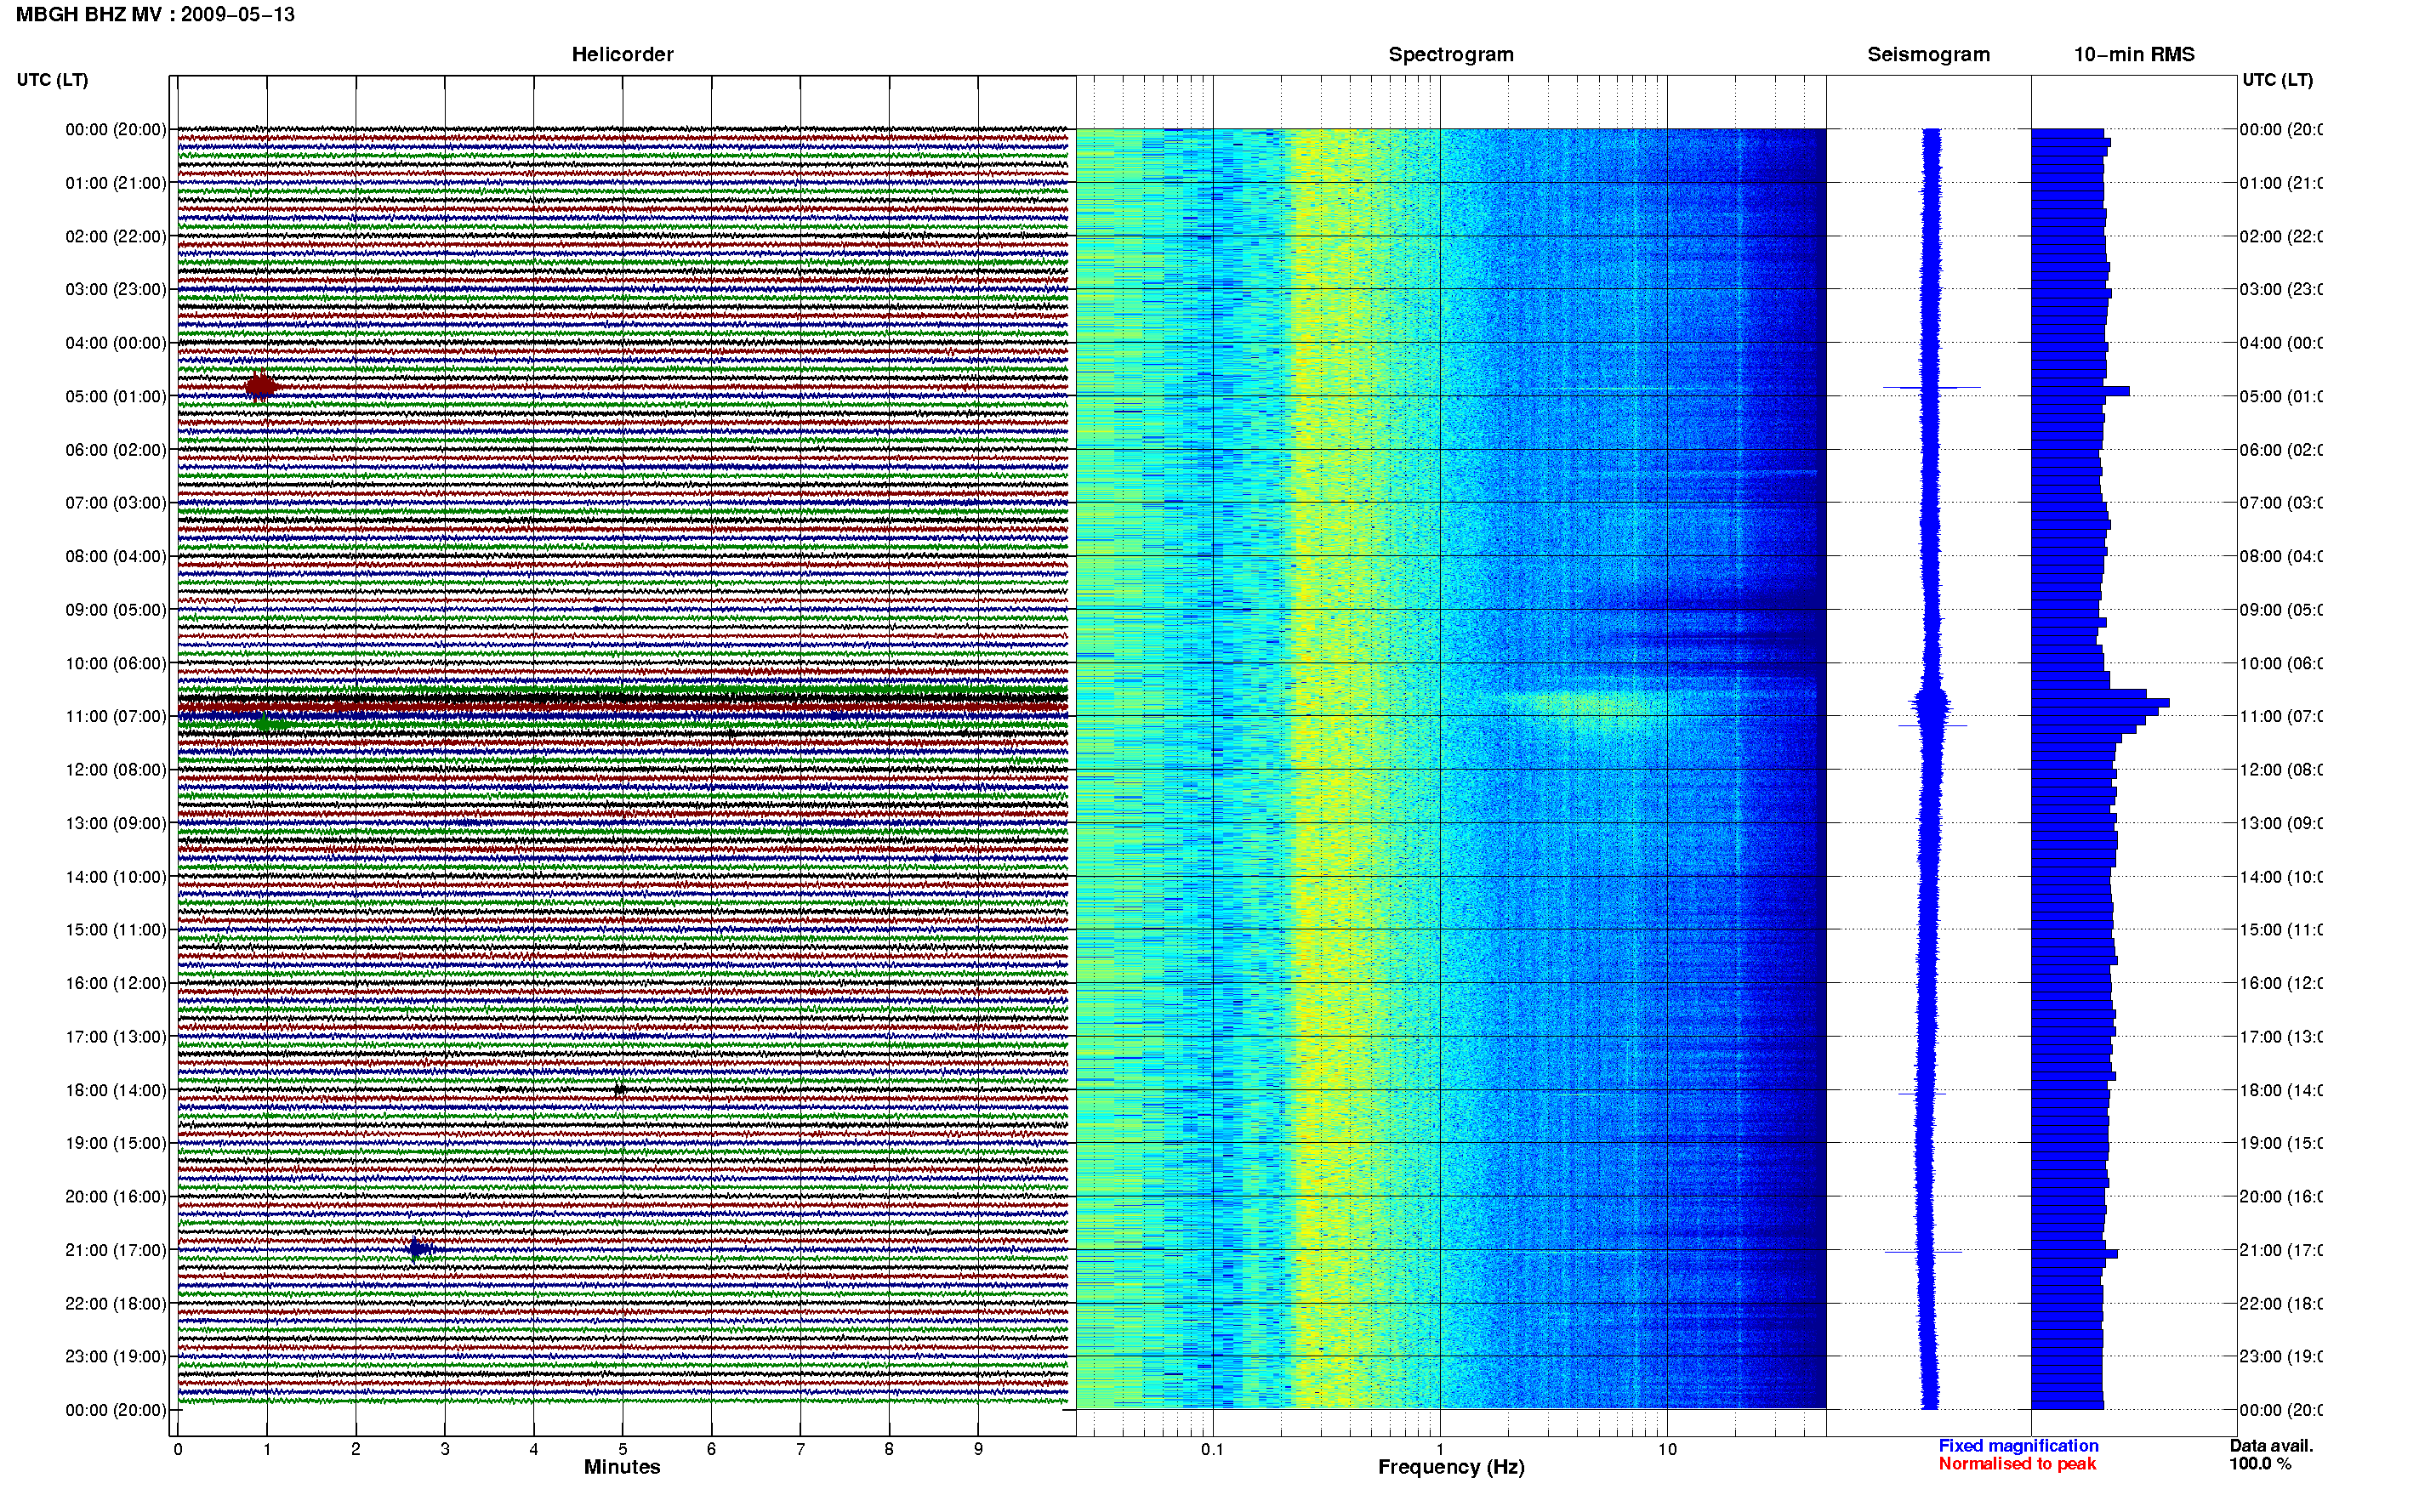Click the '12:00 (08:00)' left time label
The width and height of the screenshot is (2419, 1512).
(x=116, y=770)
